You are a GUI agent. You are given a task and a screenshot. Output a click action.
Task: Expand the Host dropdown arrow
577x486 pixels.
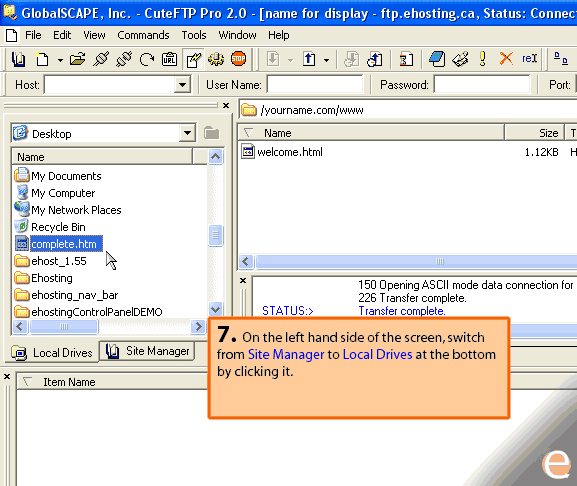(182, 85)
